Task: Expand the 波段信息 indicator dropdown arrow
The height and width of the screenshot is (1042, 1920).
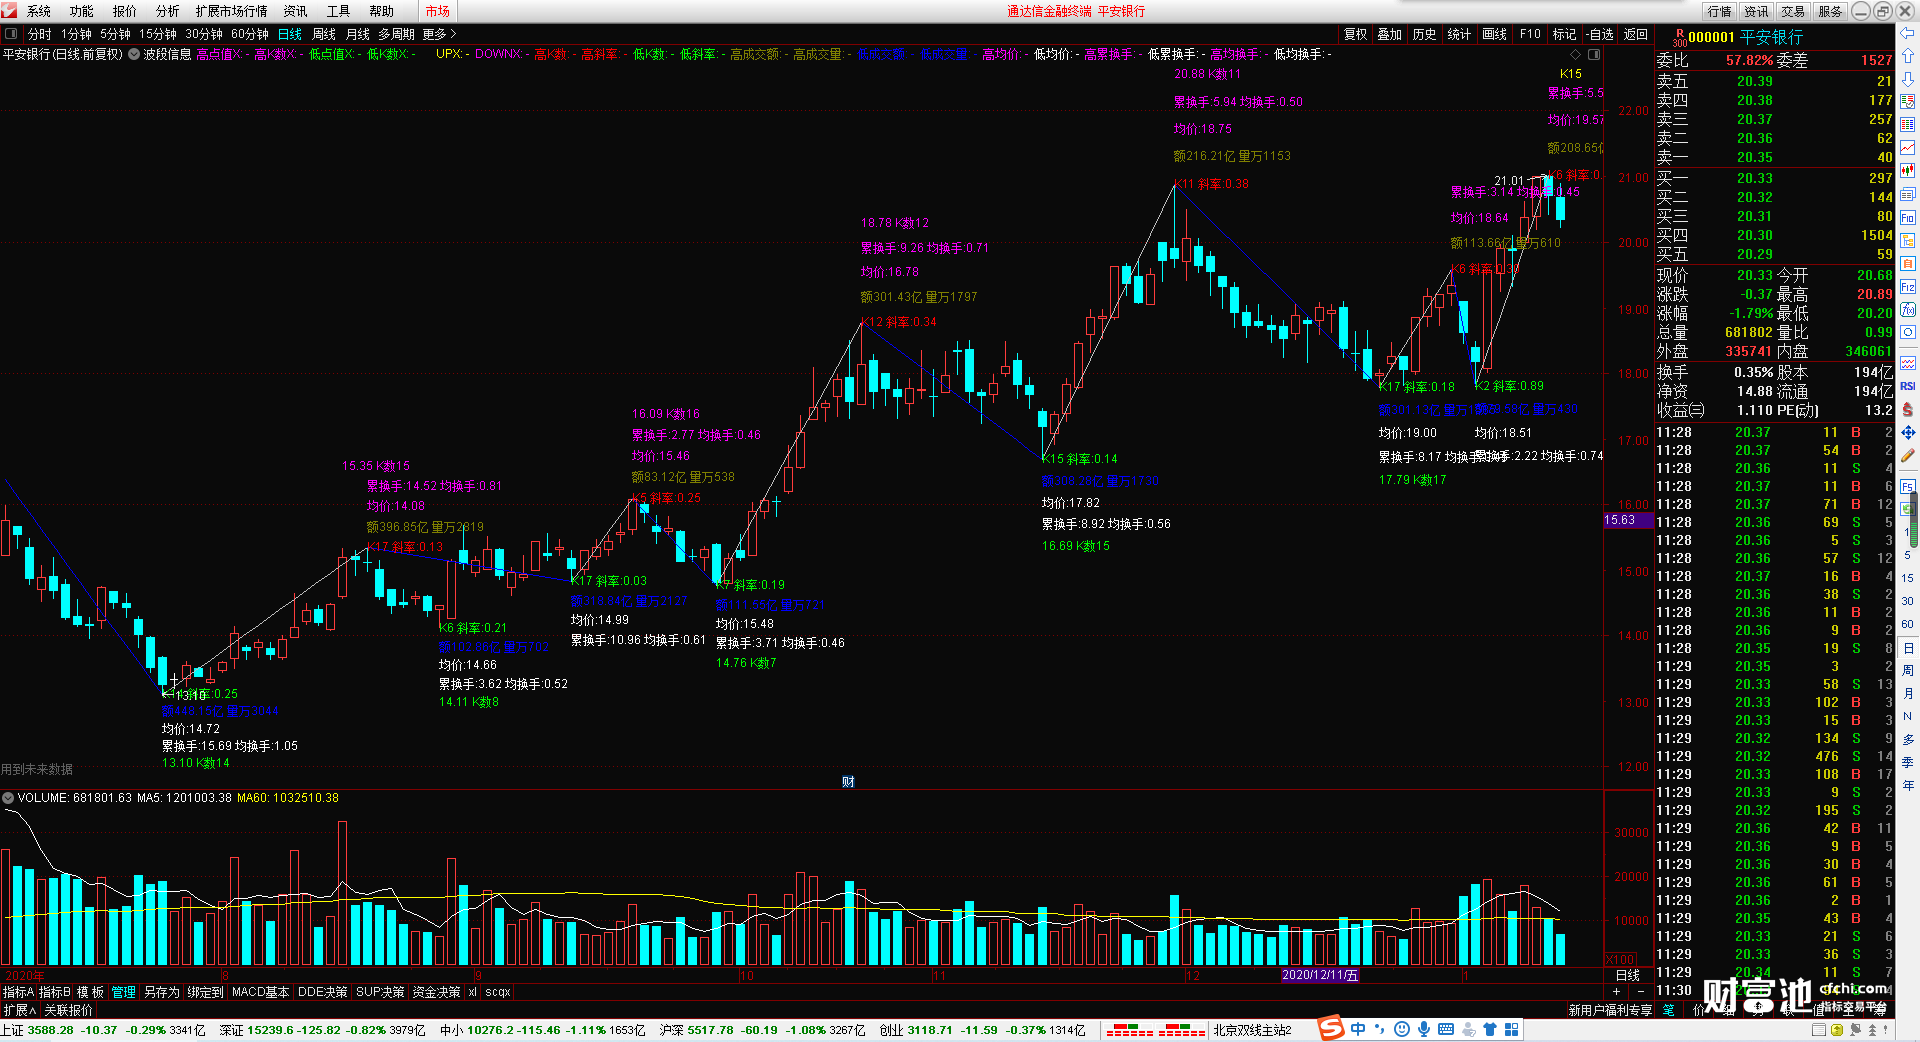Action: coord(134,54)
